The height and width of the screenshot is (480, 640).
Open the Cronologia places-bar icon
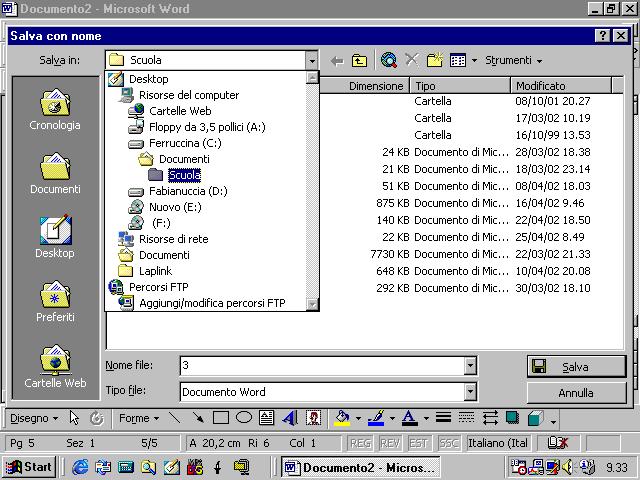[55, 109]
